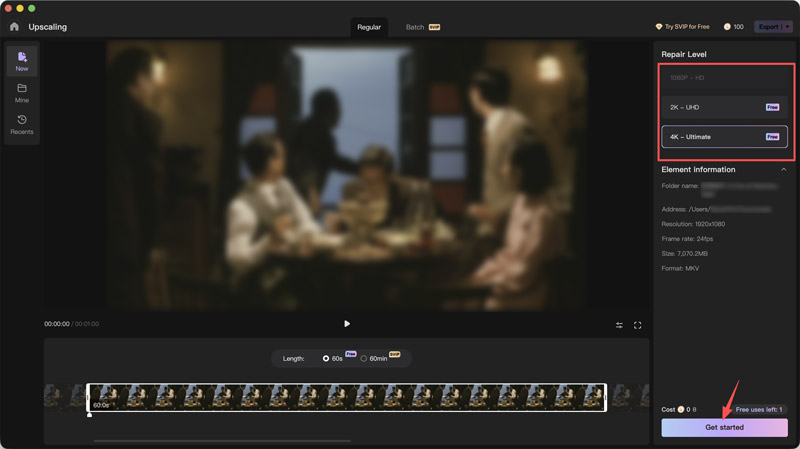Click the Size: 7,070.2MB text
The image size is (800, 449).
[684, 254]
